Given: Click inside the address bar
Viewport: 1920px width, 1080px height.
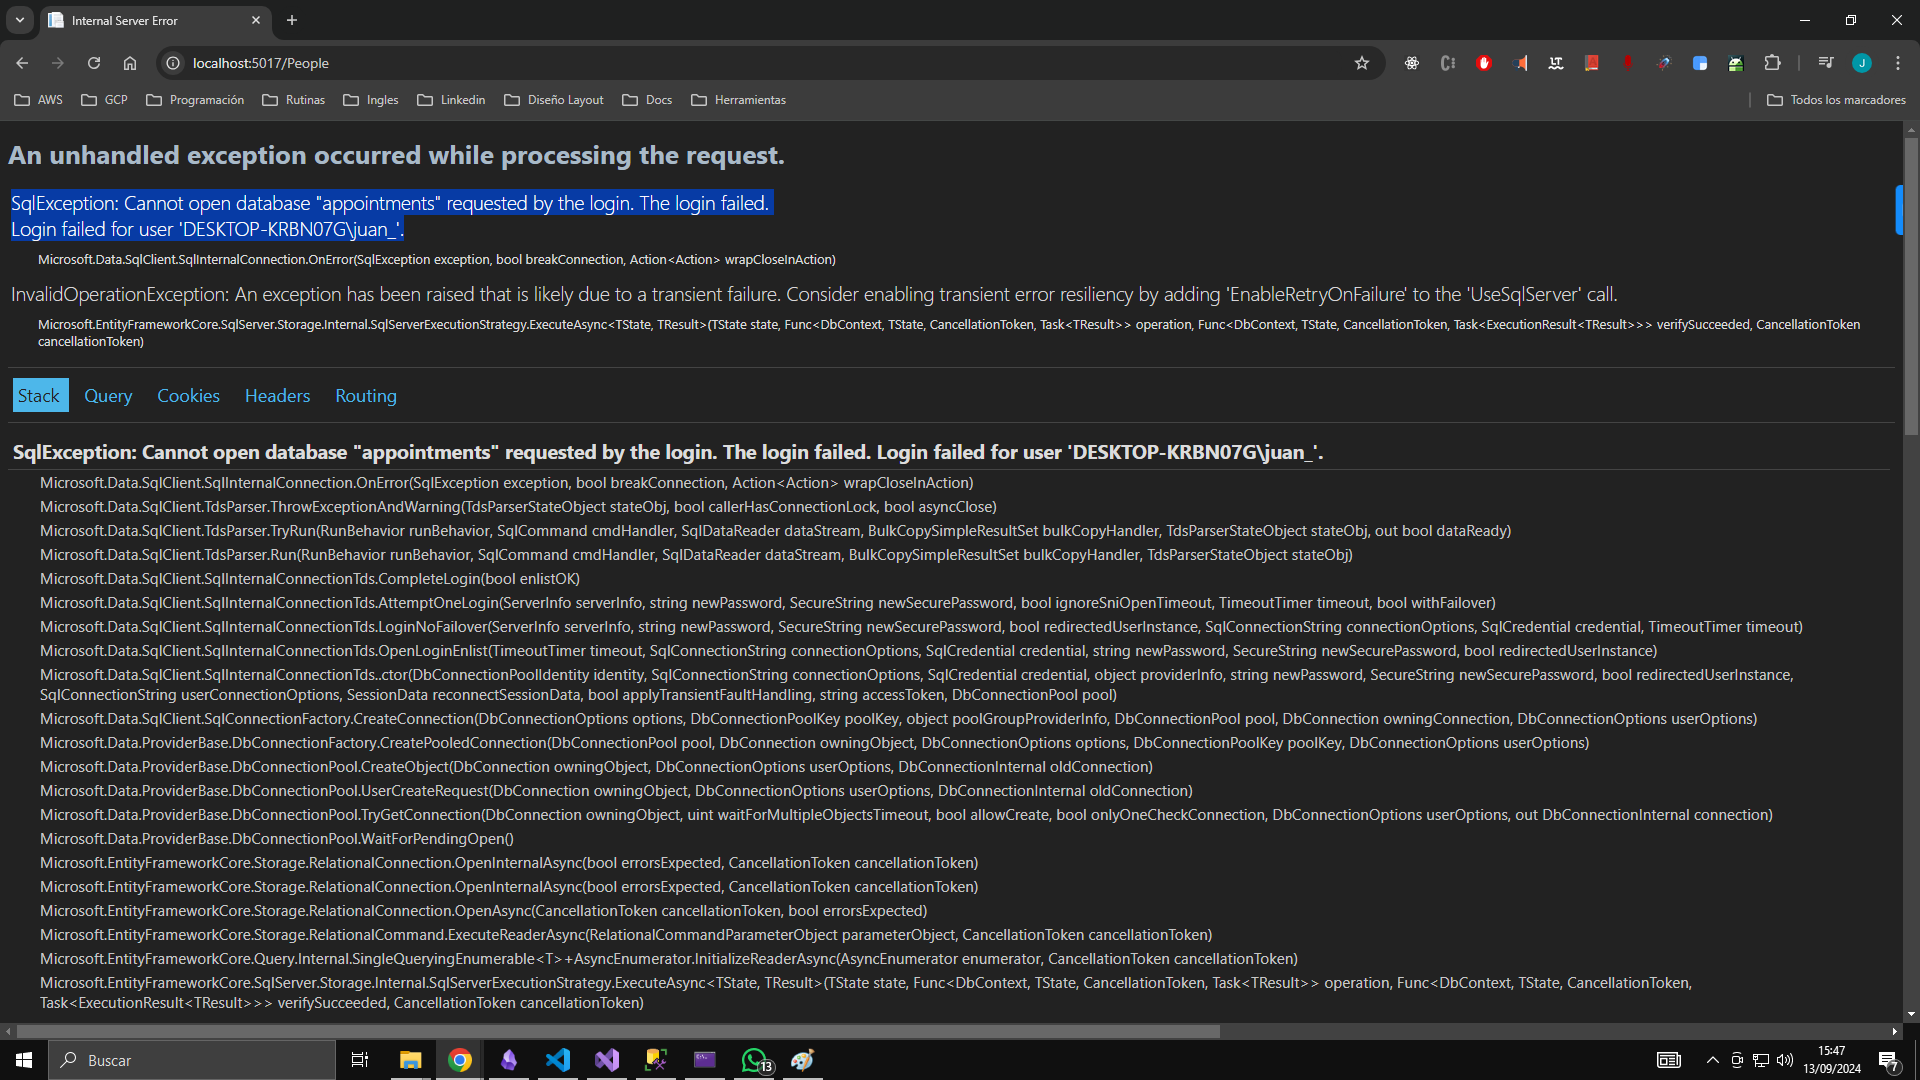Looking at the screenshot, I should pyautogui.click(x=600, y=62).
